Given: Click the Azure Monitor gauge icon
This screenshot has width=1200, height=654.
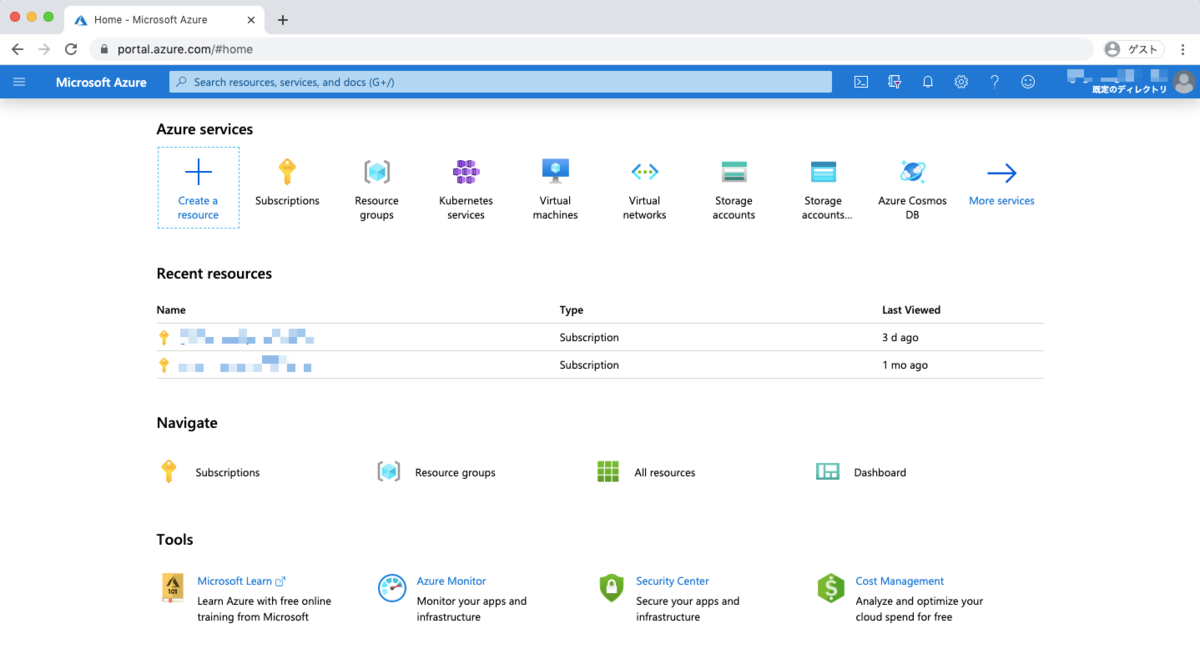Looking at the screenshot, I should coord(392,588).
